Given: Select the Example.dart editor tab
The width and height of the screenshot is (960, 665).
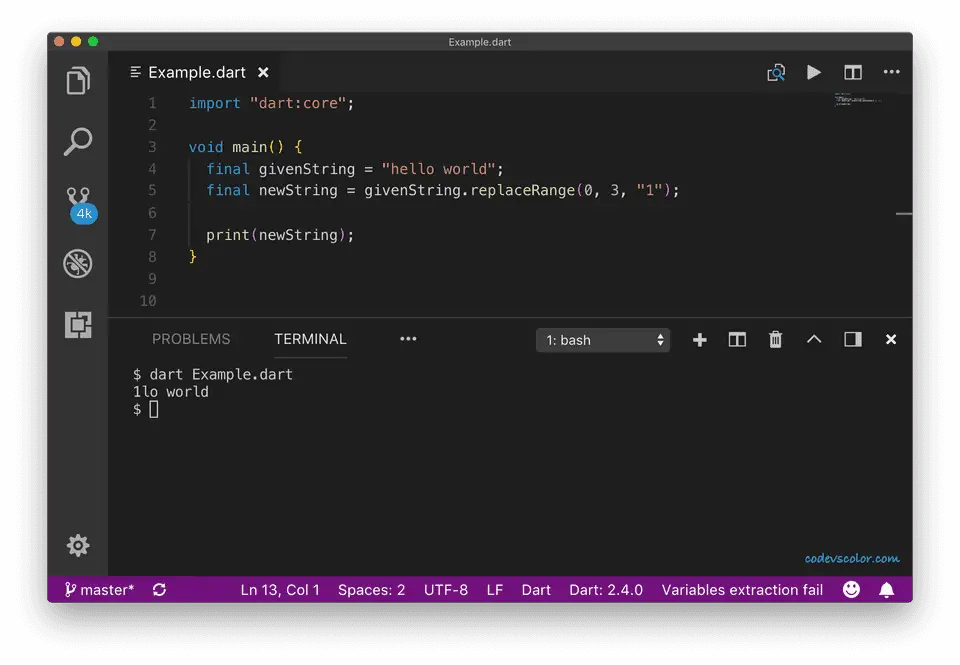Looking at the screenshot, I should coord(197,72).
